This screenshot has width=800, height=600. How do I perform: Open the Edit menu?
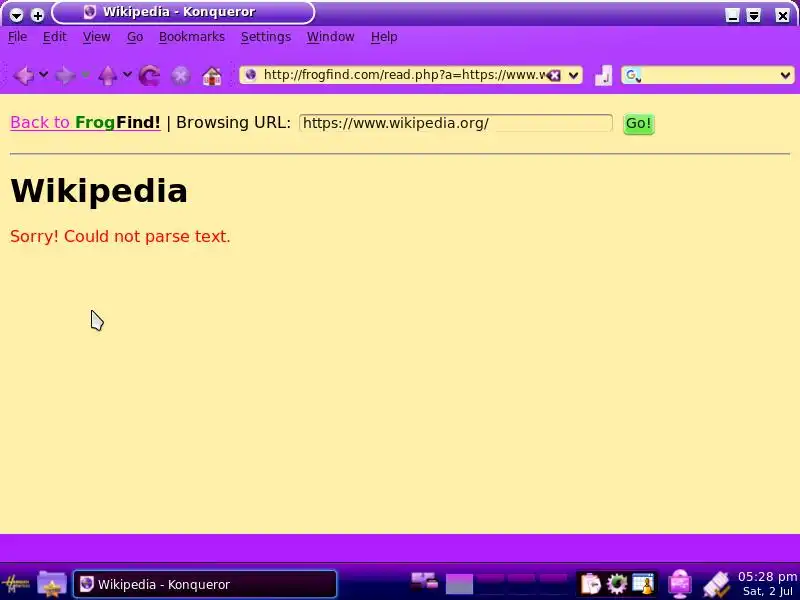tap(55, 37)
